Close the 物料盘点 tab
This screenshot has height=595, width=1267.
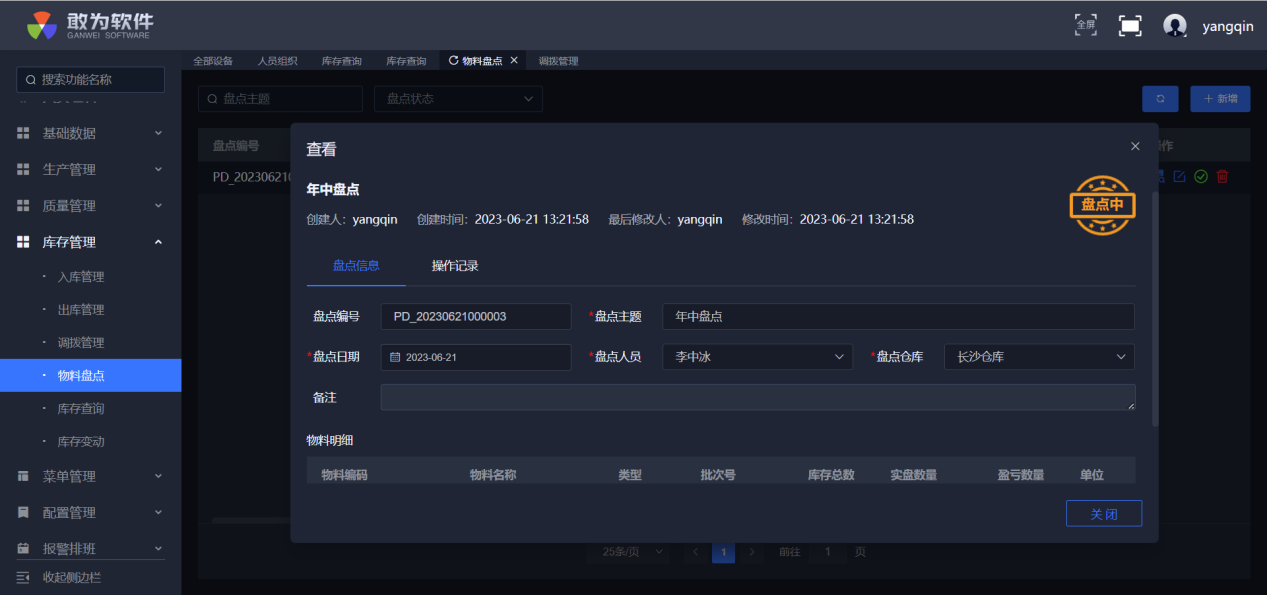[x=514, y=60]
